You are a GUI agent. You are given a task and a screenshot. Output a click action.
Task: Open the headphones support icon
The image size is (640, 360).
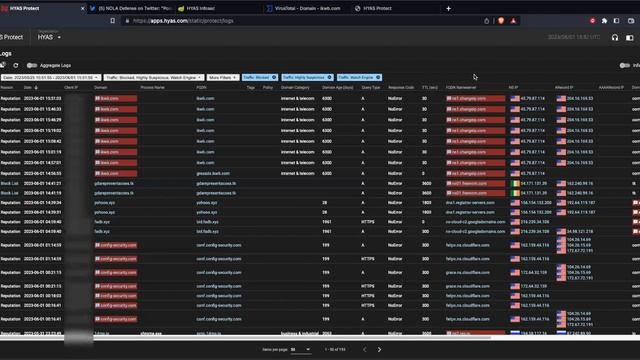tap(615, 38)
